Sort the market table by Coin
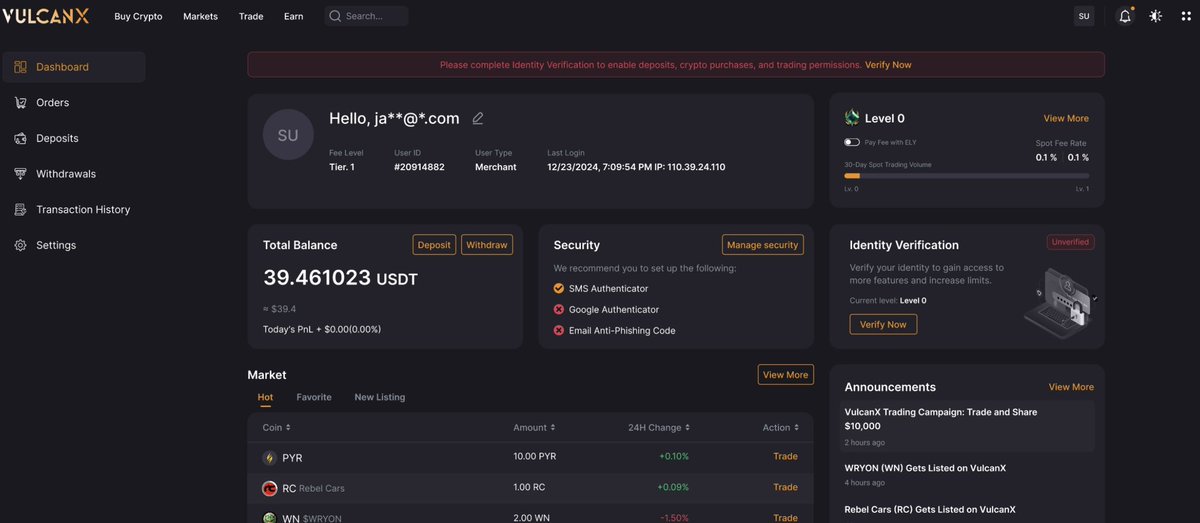Viewport: 1200px width, 523px height. (277, 428)
